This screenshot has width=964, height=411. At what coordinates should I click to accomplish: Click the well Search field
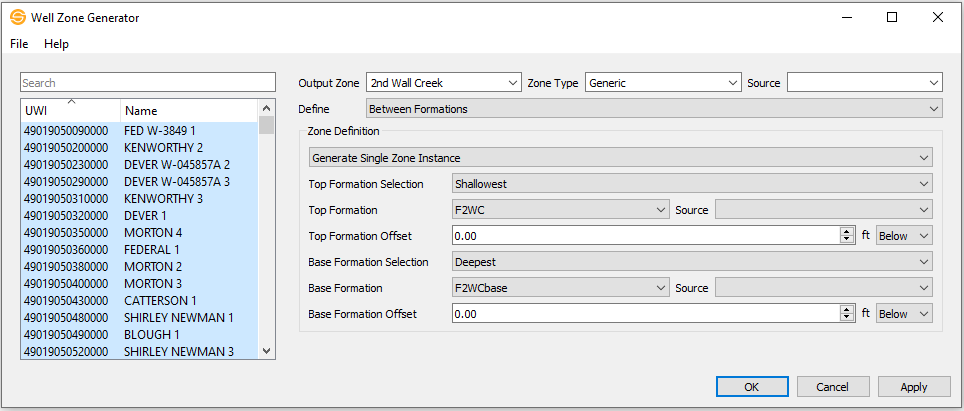(x=147, y=83)
